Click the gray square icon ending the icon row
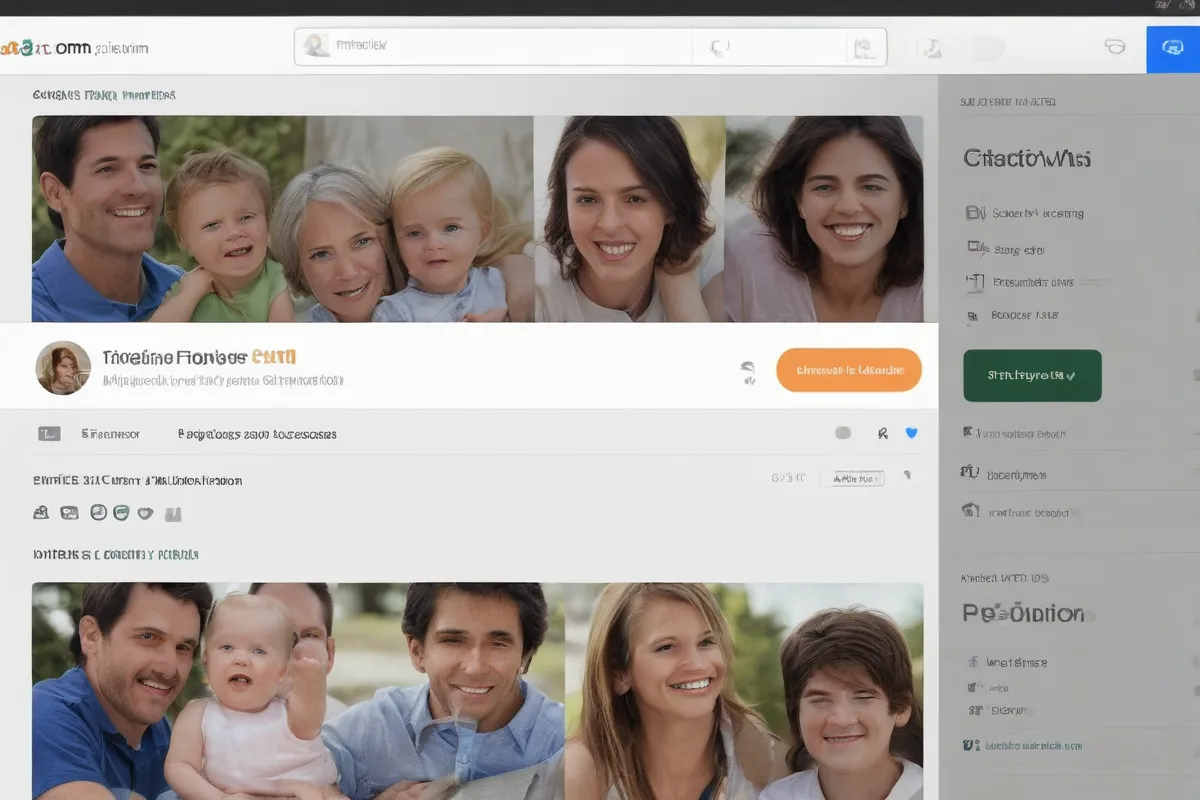The image size is (1200, 800). click(x=173, y=514)
